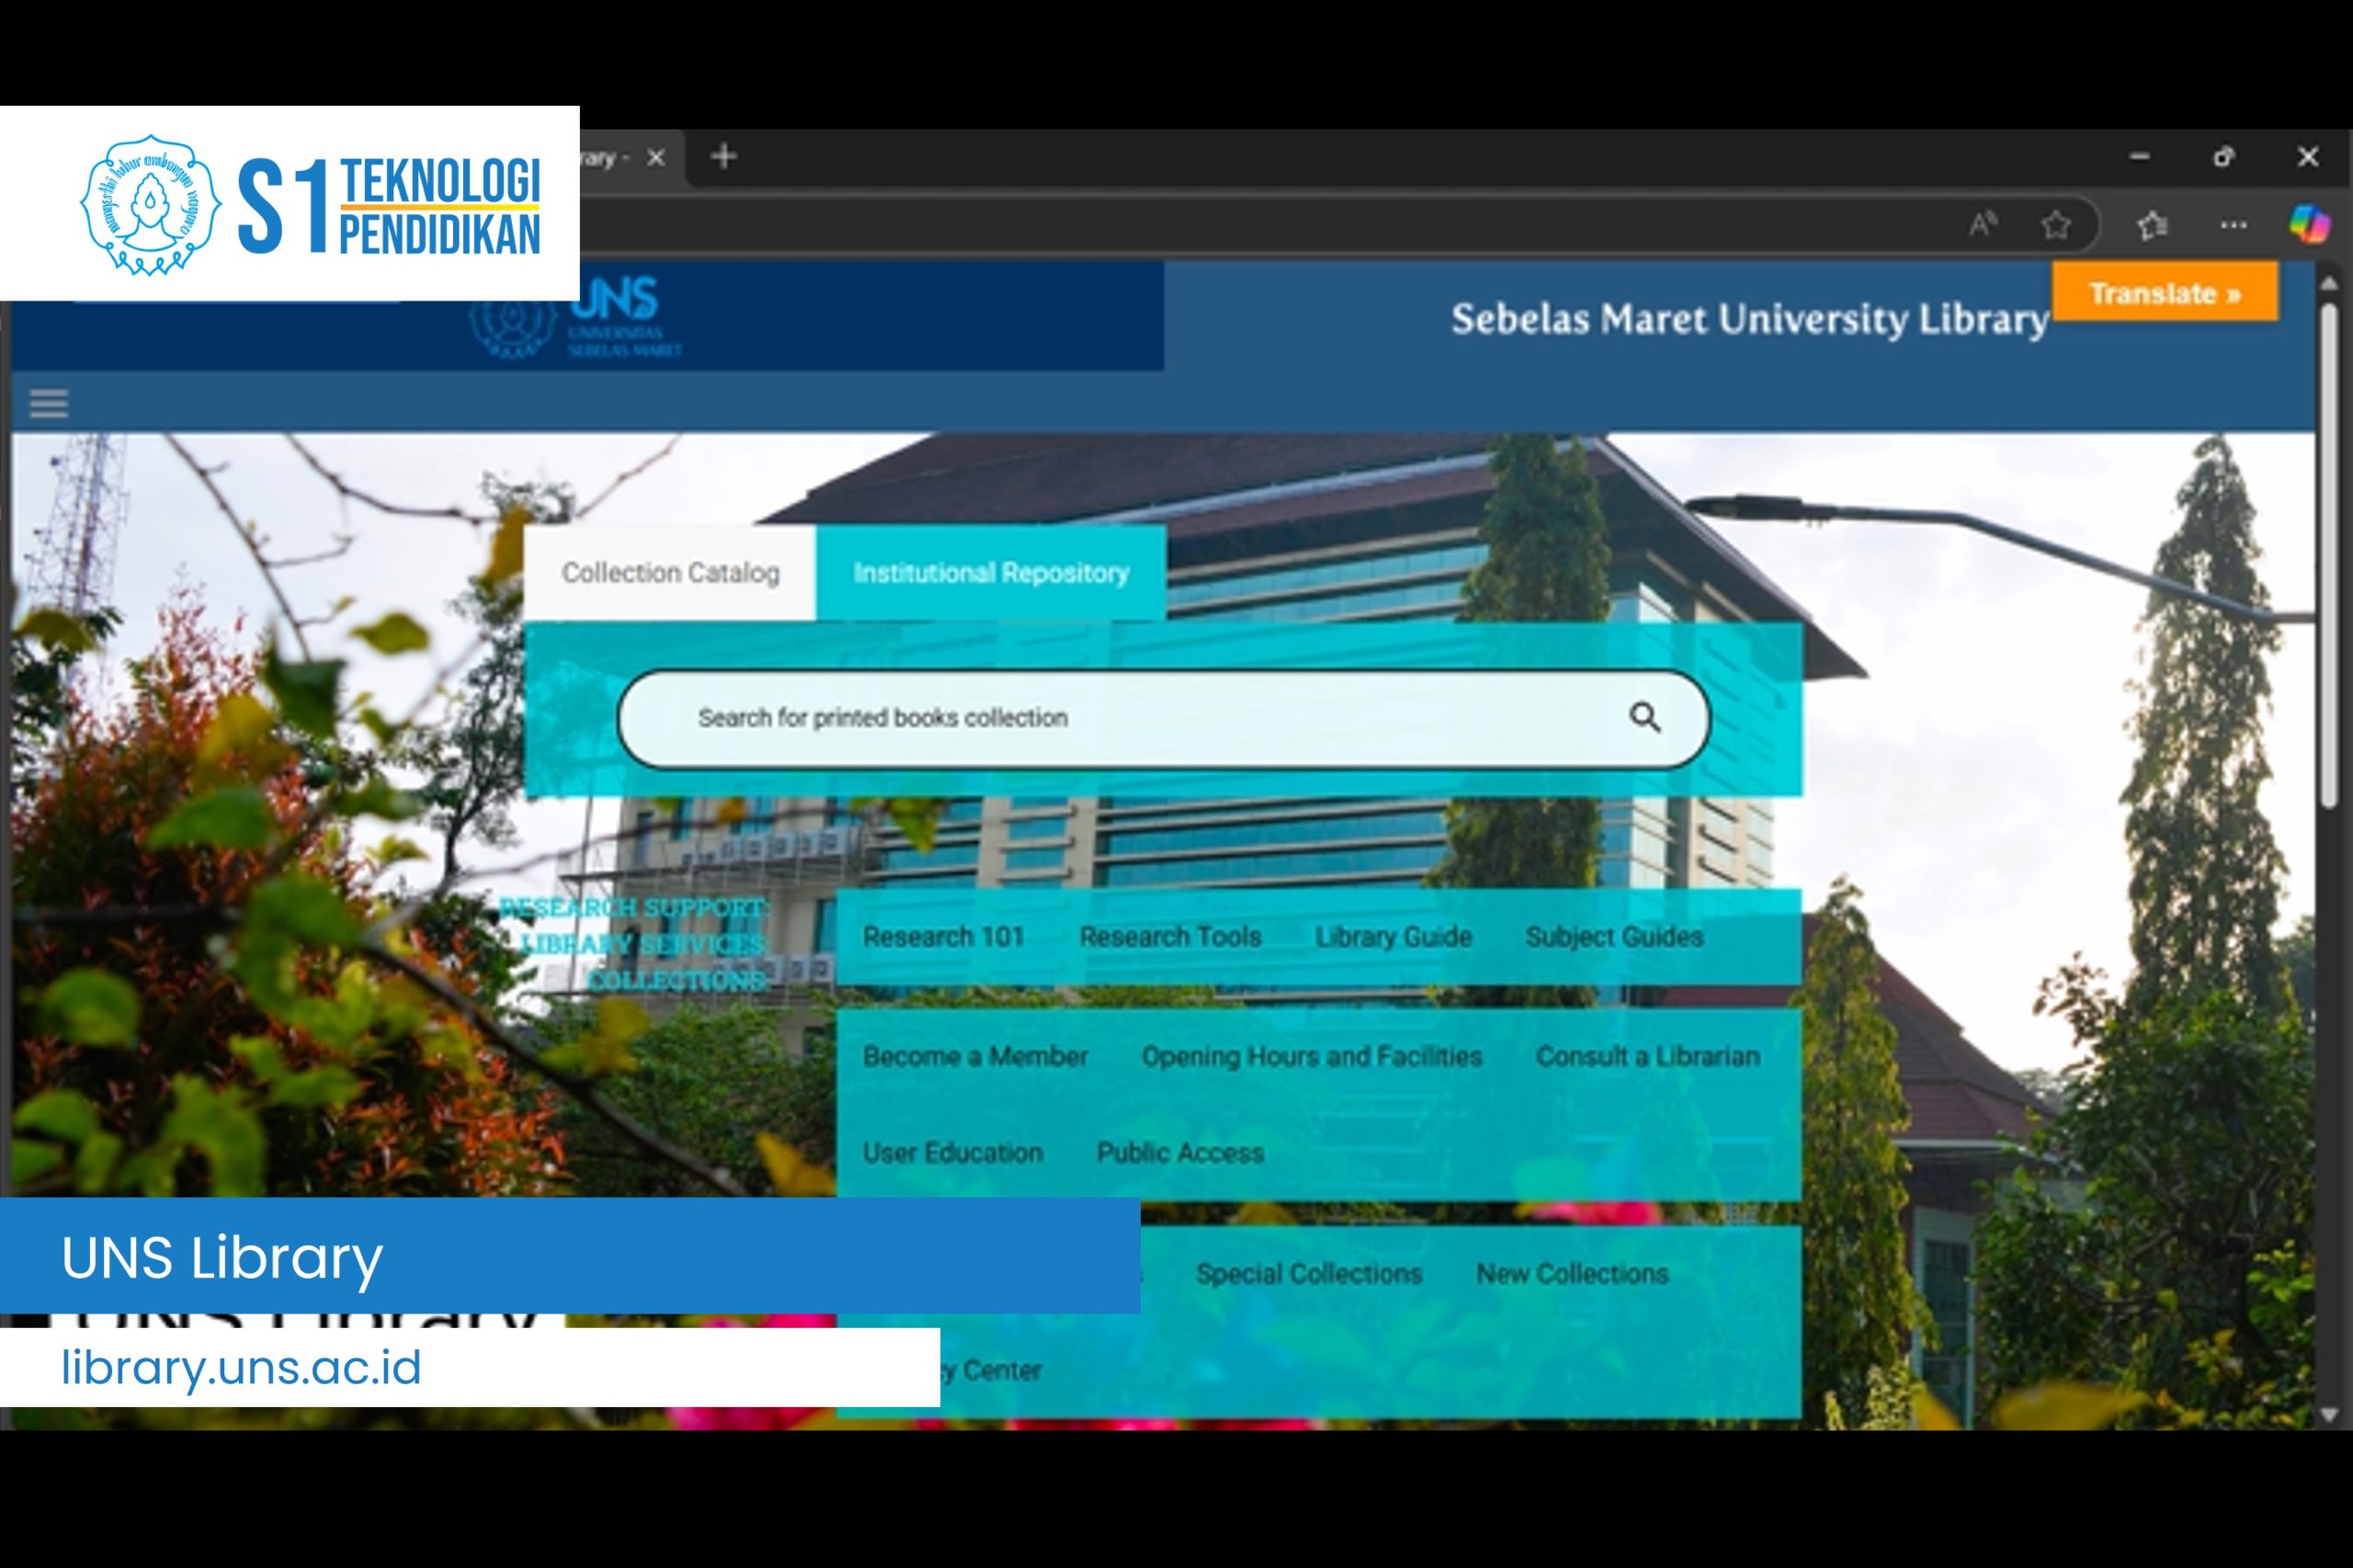Viewport: 2353px width, 1568px height.
Task: Switch to Collection Catalog tab
Action: pyautogui.click(x=670, y=573)
